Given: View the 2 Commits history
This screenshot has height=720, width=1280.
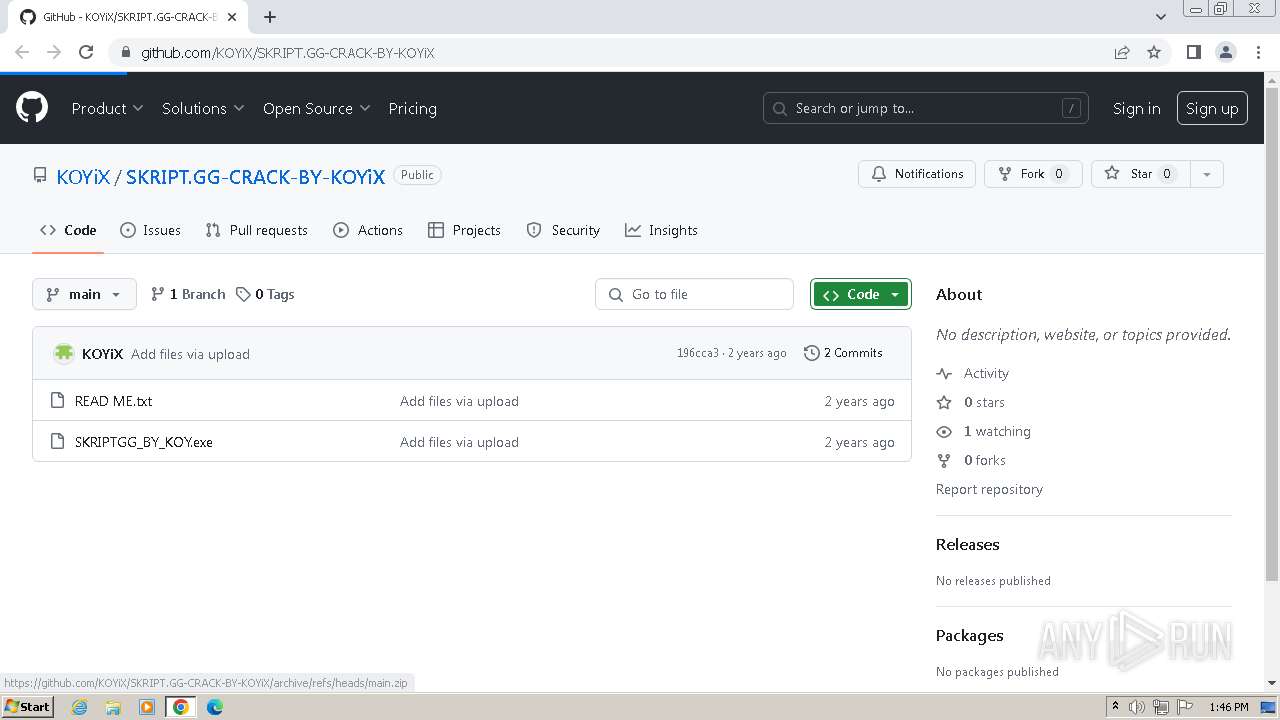Looking at the screenshot, I should tap(843, 353).
